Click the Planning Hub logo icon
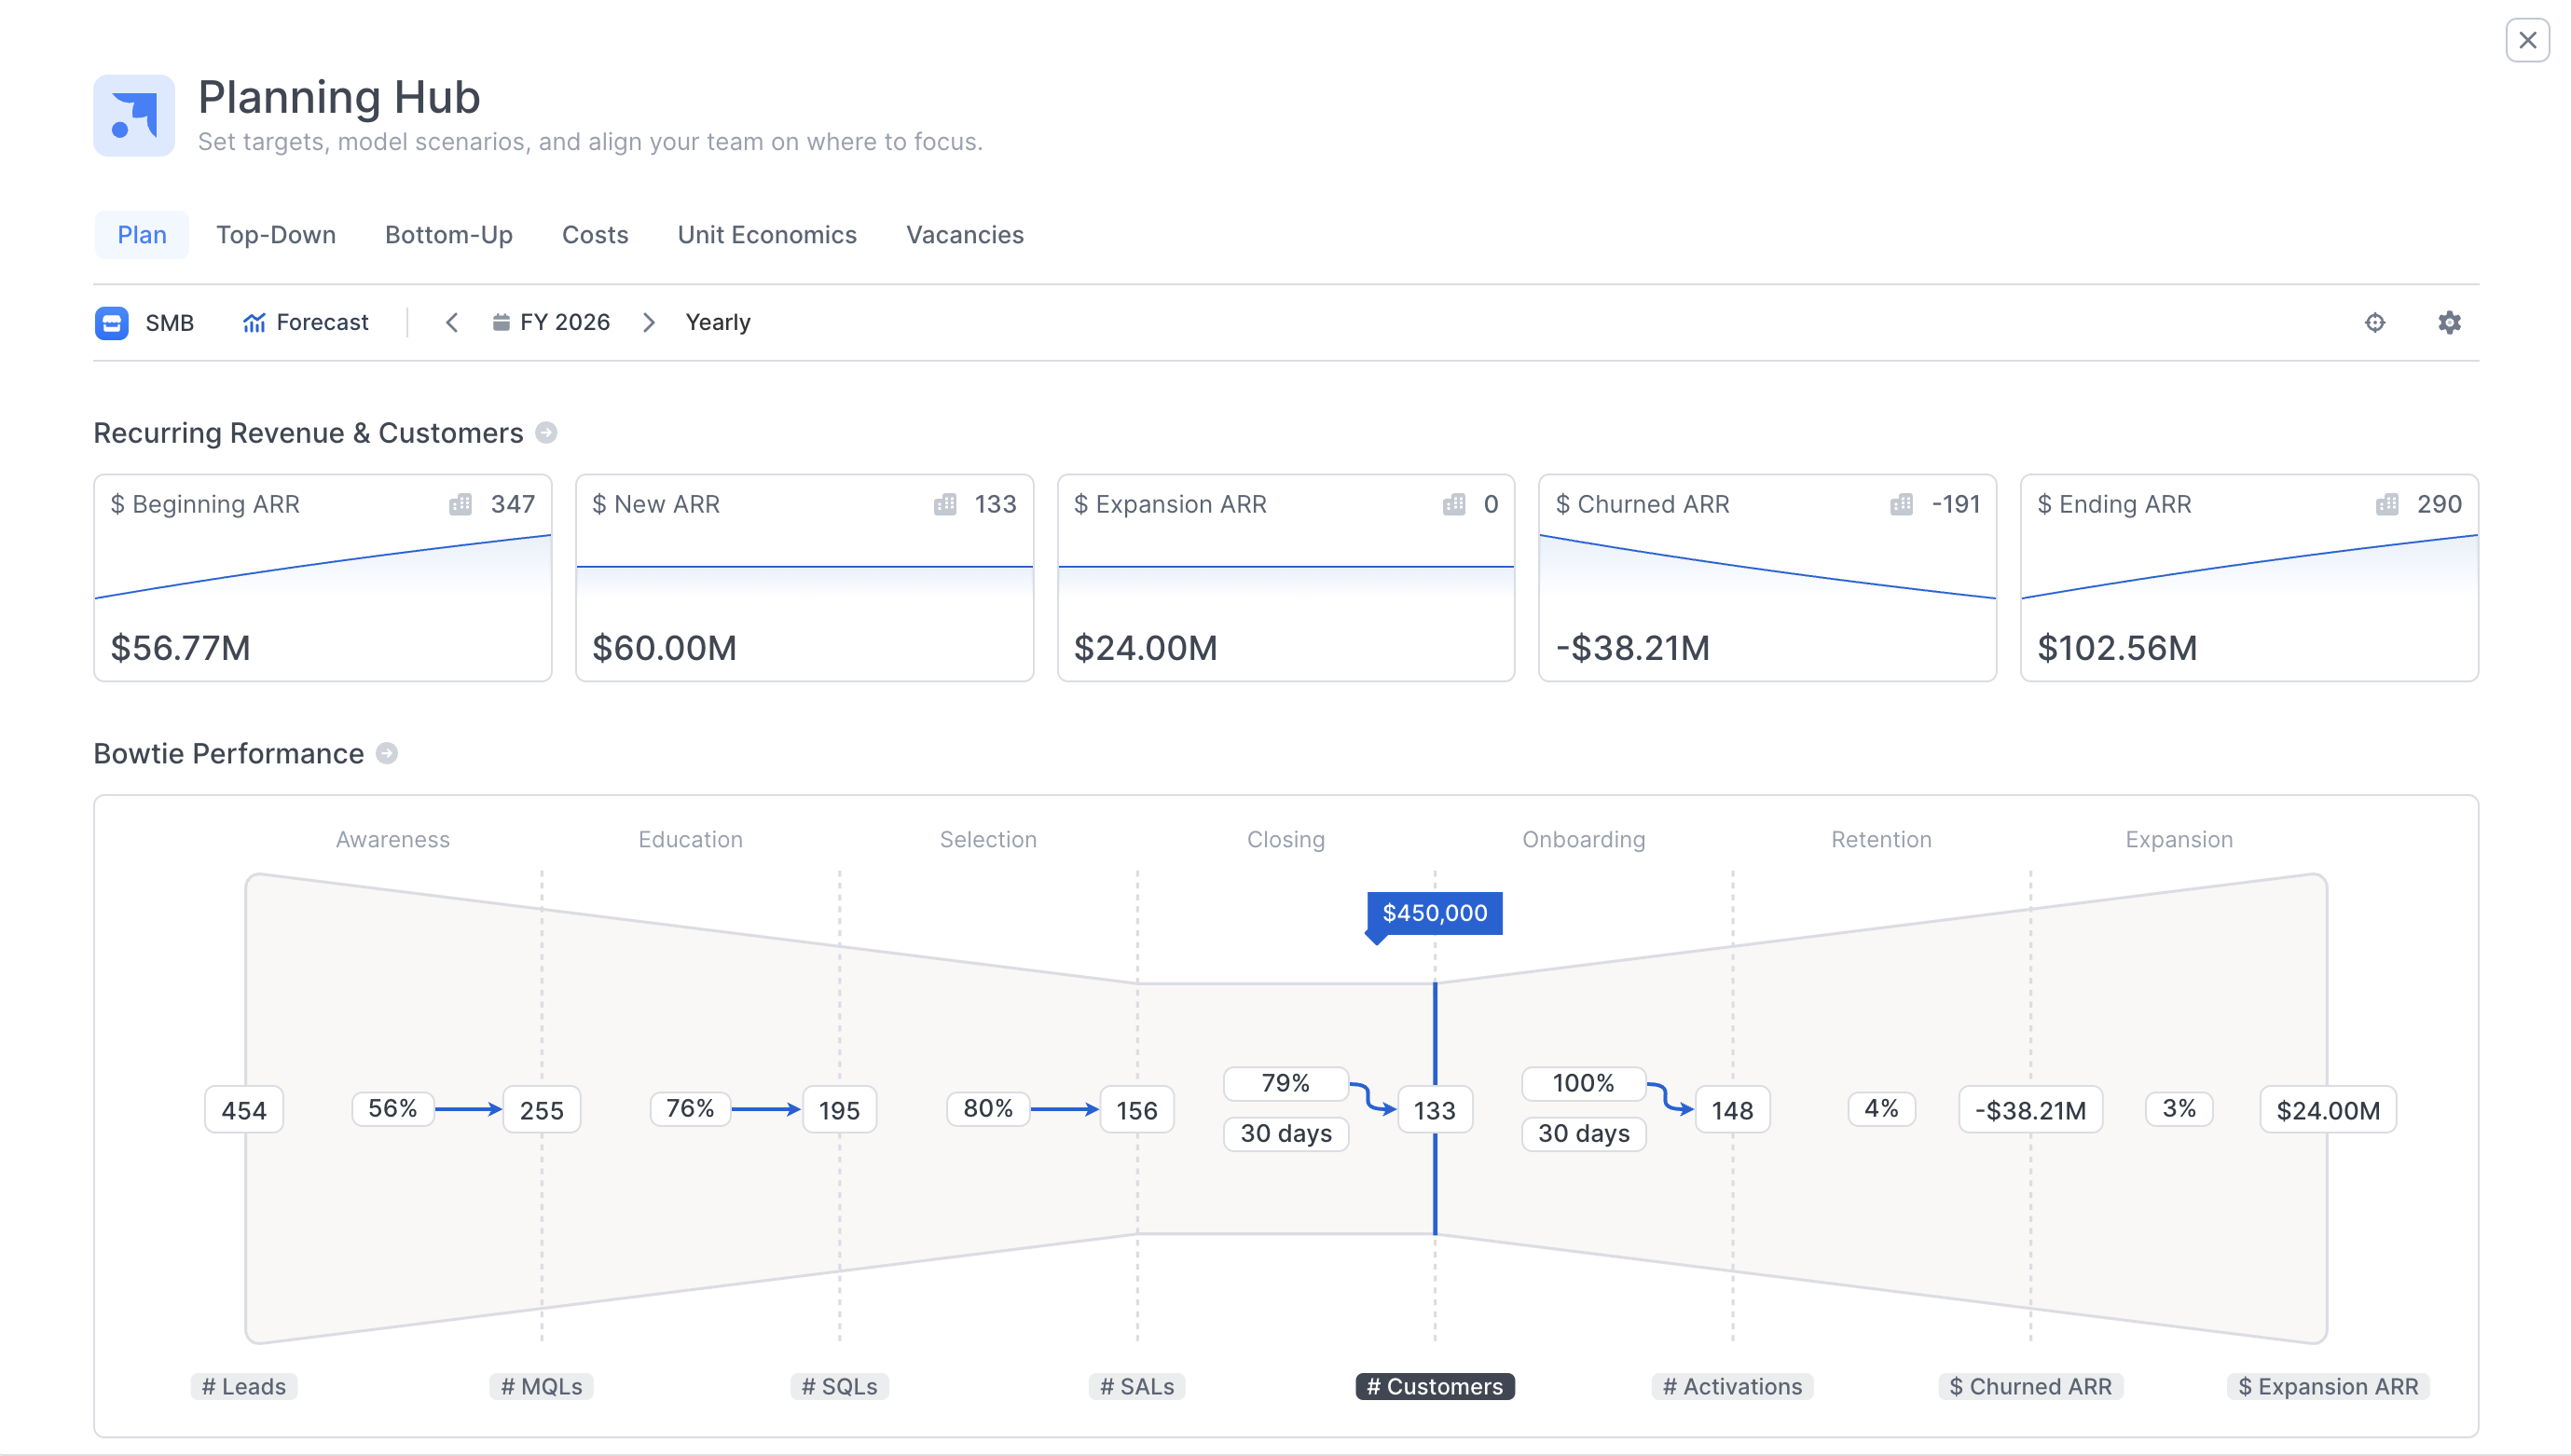 (x=133, y=115)
